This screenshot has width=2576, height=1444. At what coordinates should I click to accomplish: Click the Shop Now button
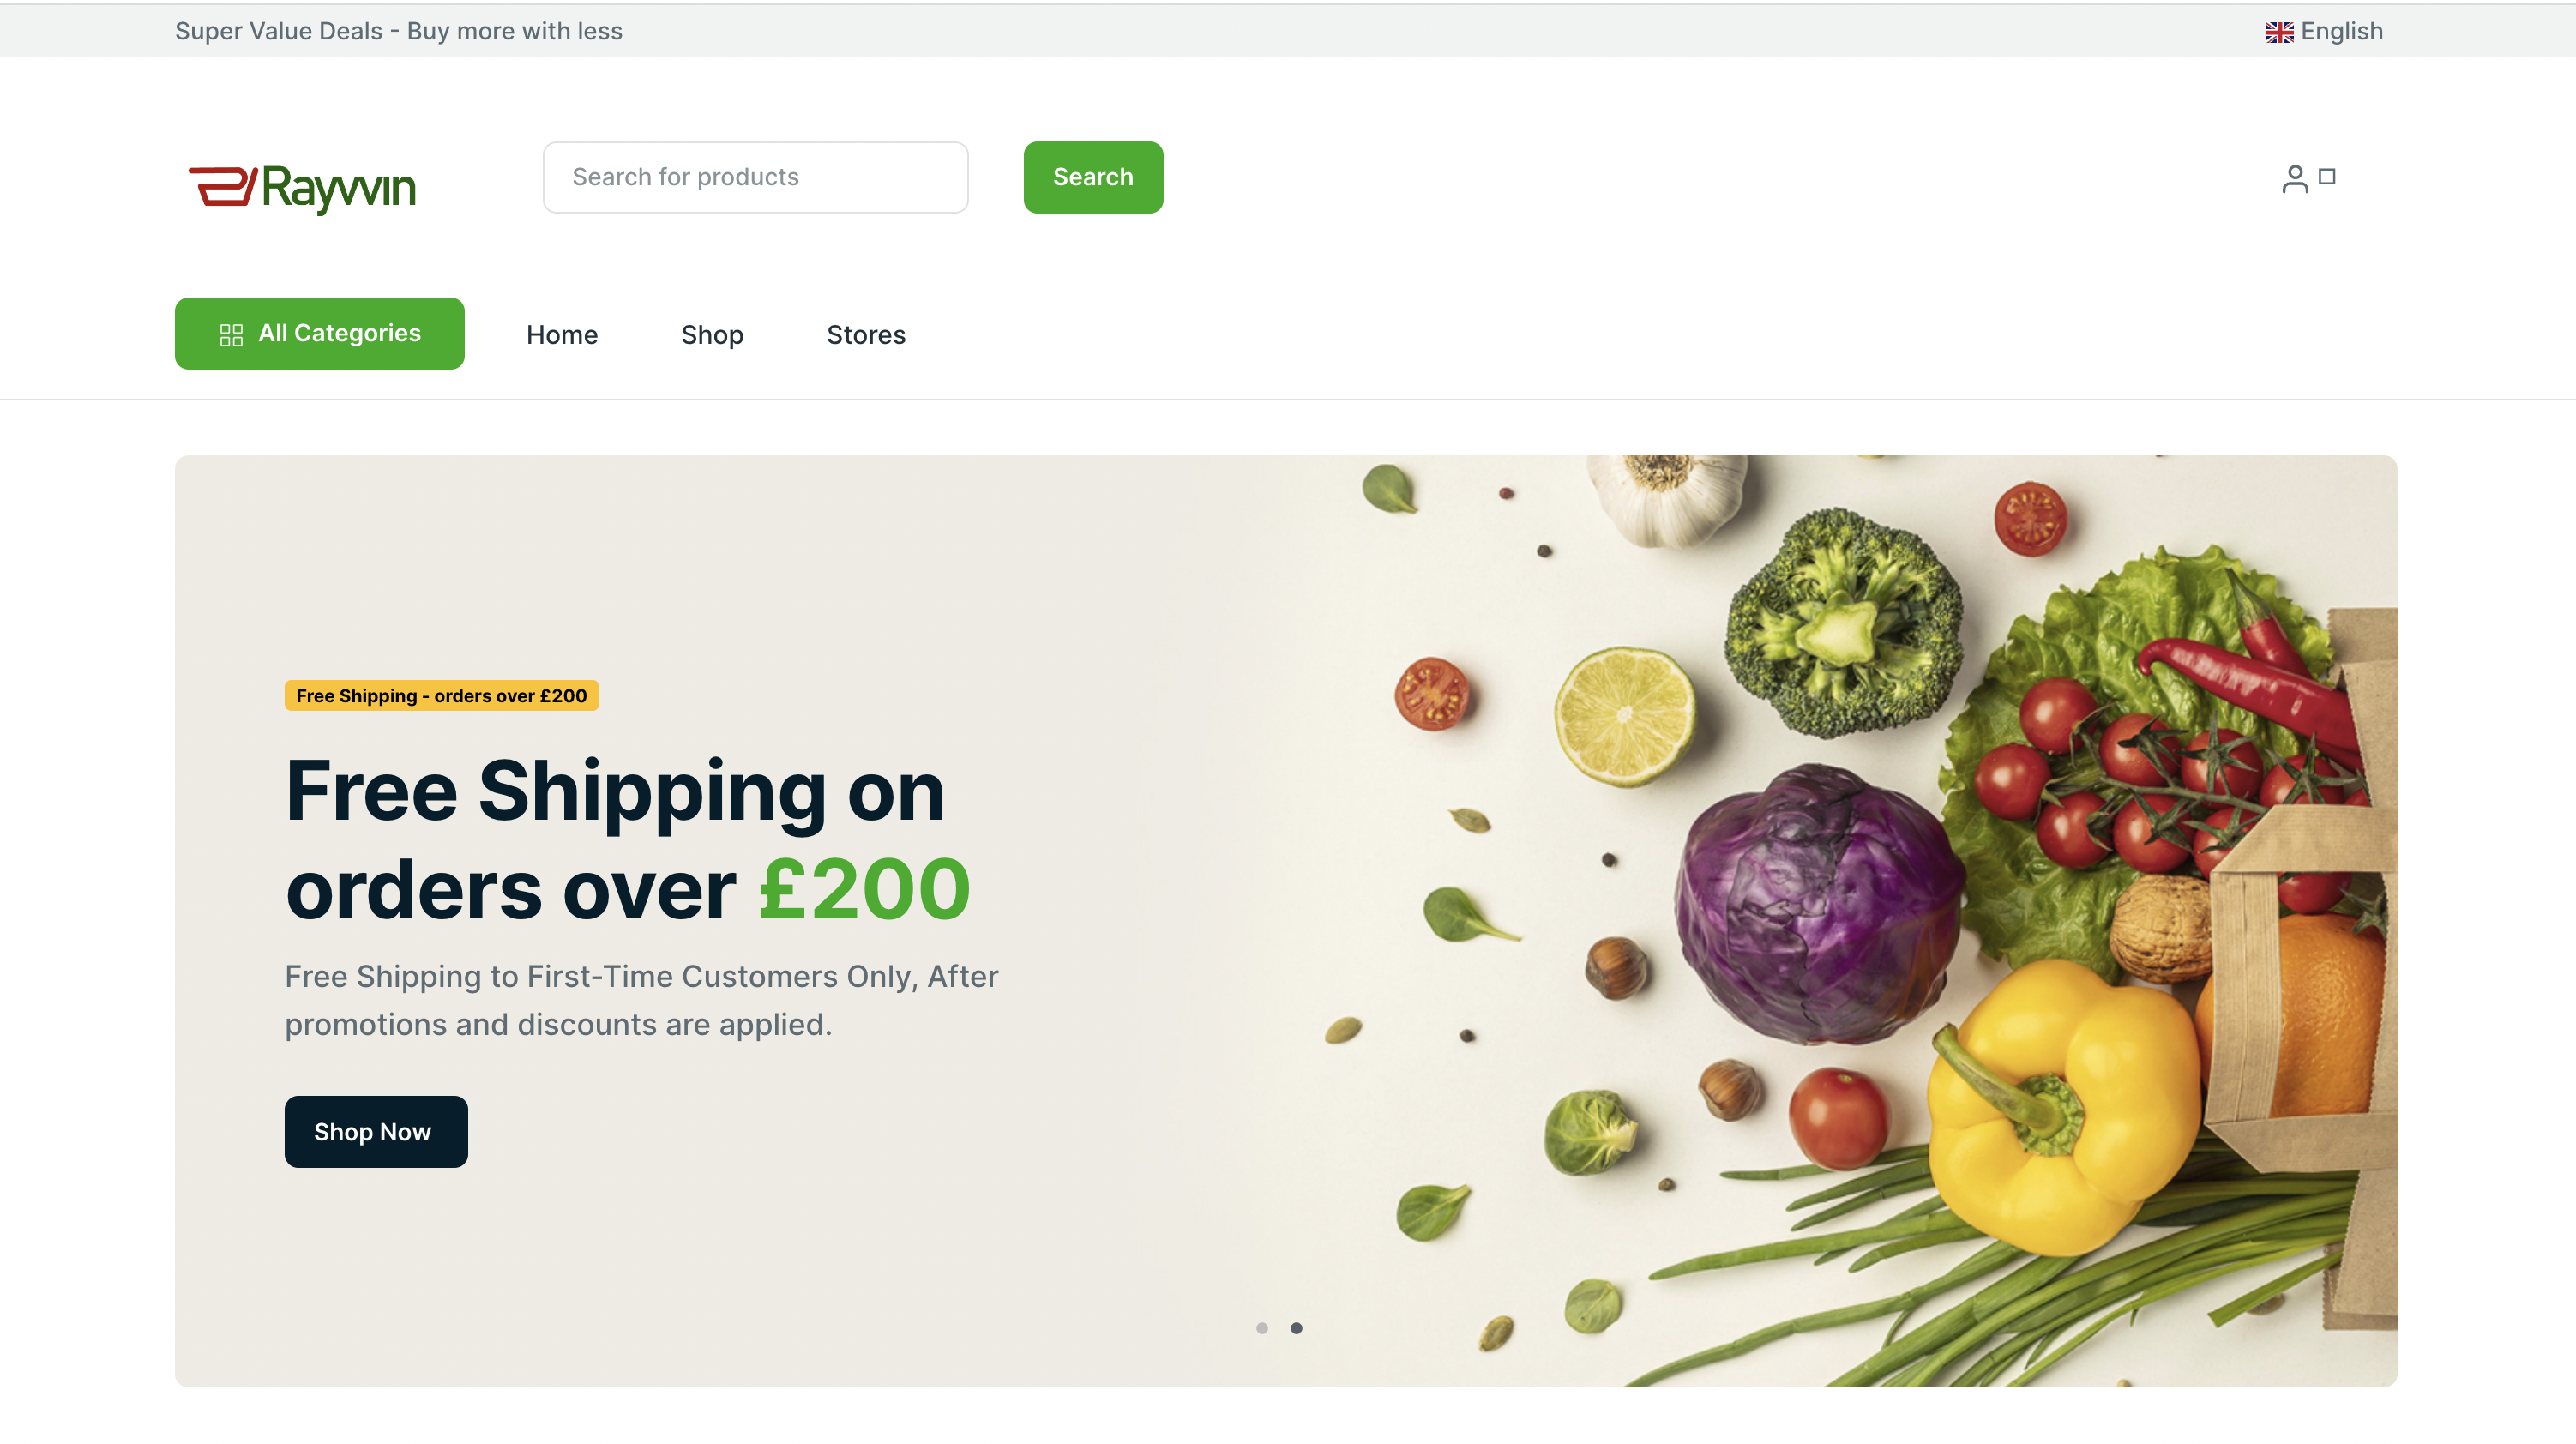pyautogui.click(x=376, y=1131)
